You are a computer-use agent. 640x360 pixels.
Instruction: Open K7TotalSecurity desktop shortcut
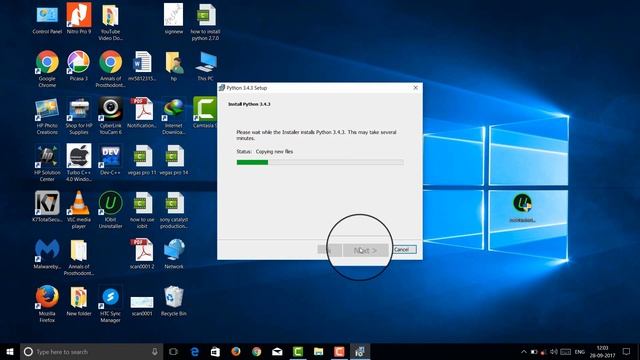pos(47,207)
